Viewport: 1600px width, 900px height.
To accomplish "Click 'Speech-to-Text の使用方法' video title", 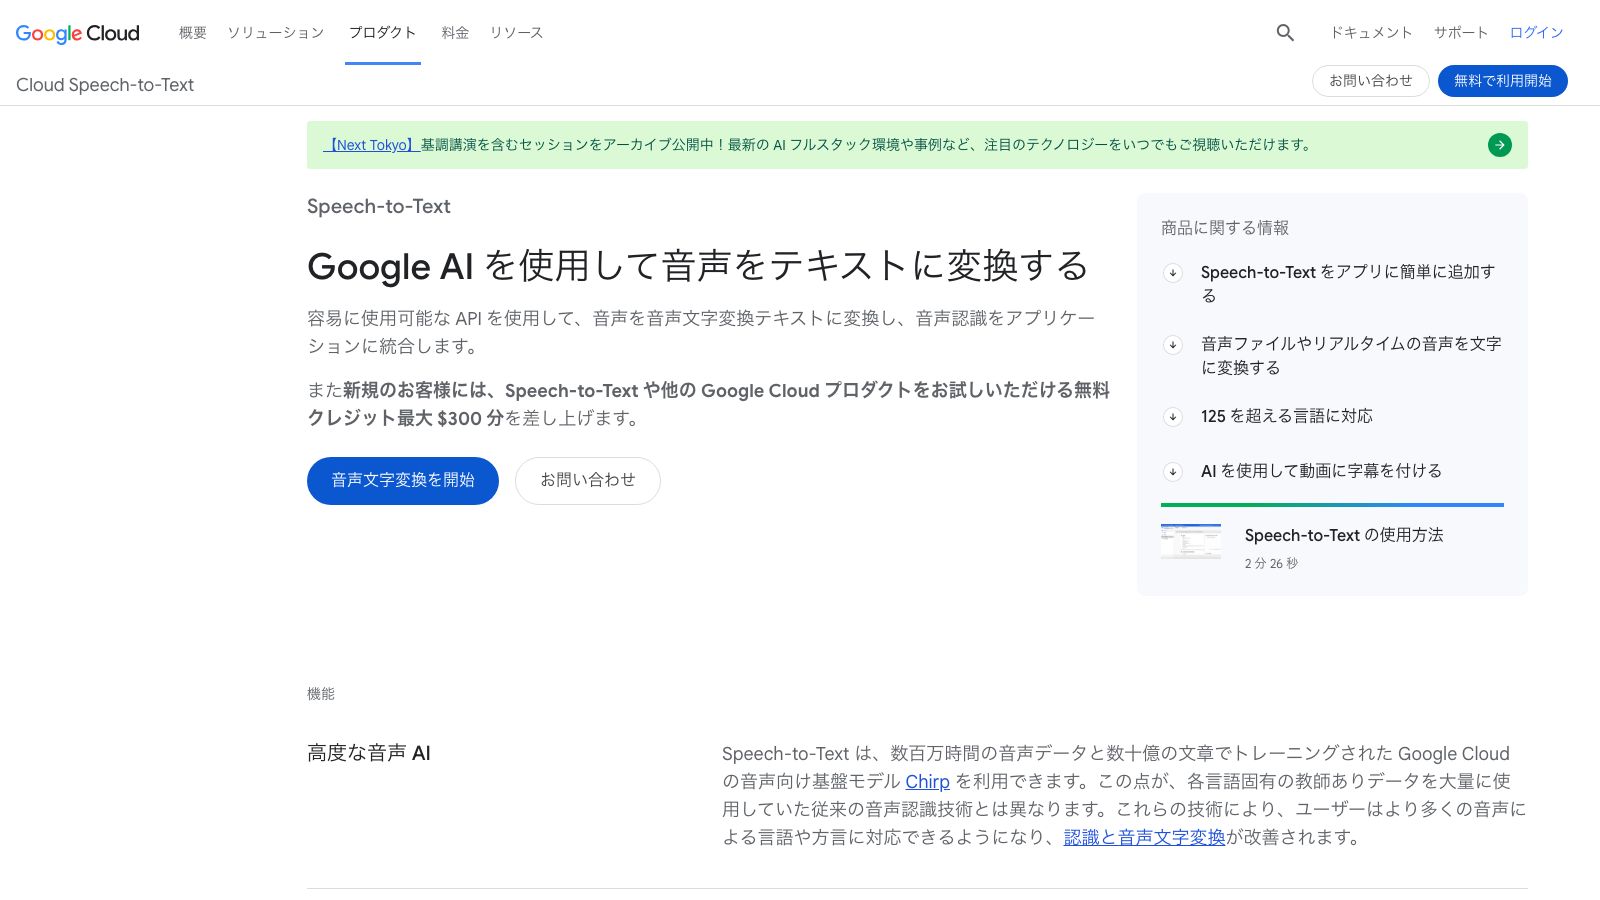I will pyautogui.click(x=1344, y=535).
